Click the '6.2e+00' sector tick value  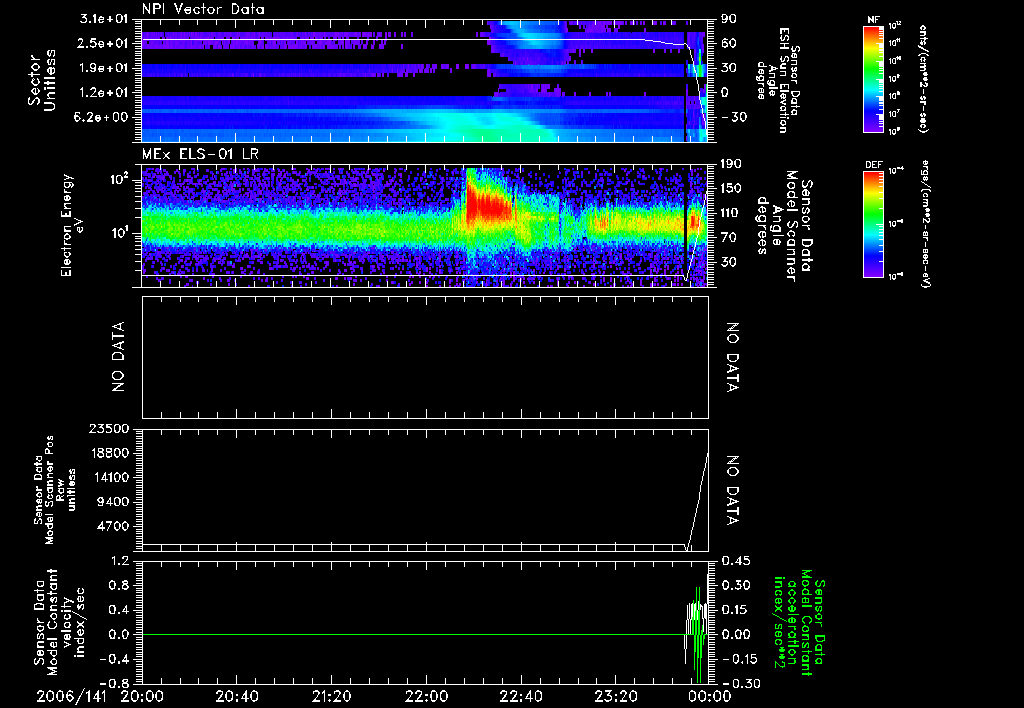103,117
